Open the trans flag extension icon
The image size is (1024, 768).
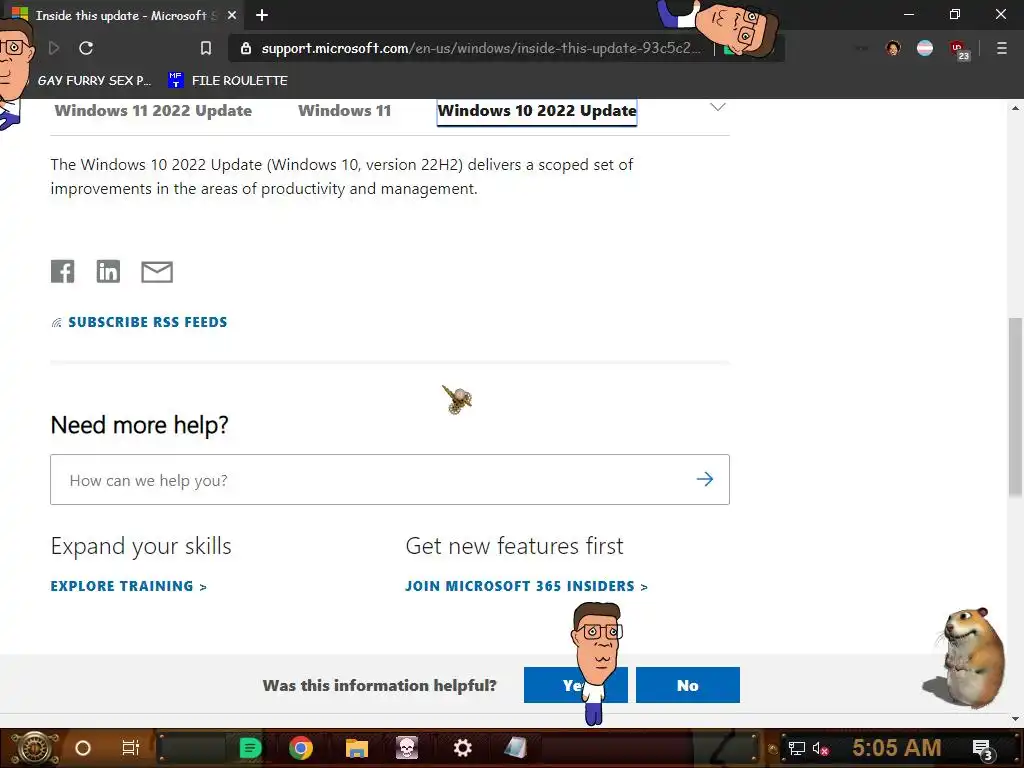click(x=925, y=48)
